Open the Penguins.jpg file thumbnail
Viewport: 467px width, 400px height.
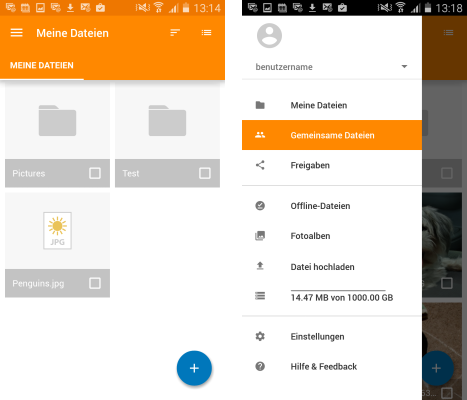pos(57,231)
